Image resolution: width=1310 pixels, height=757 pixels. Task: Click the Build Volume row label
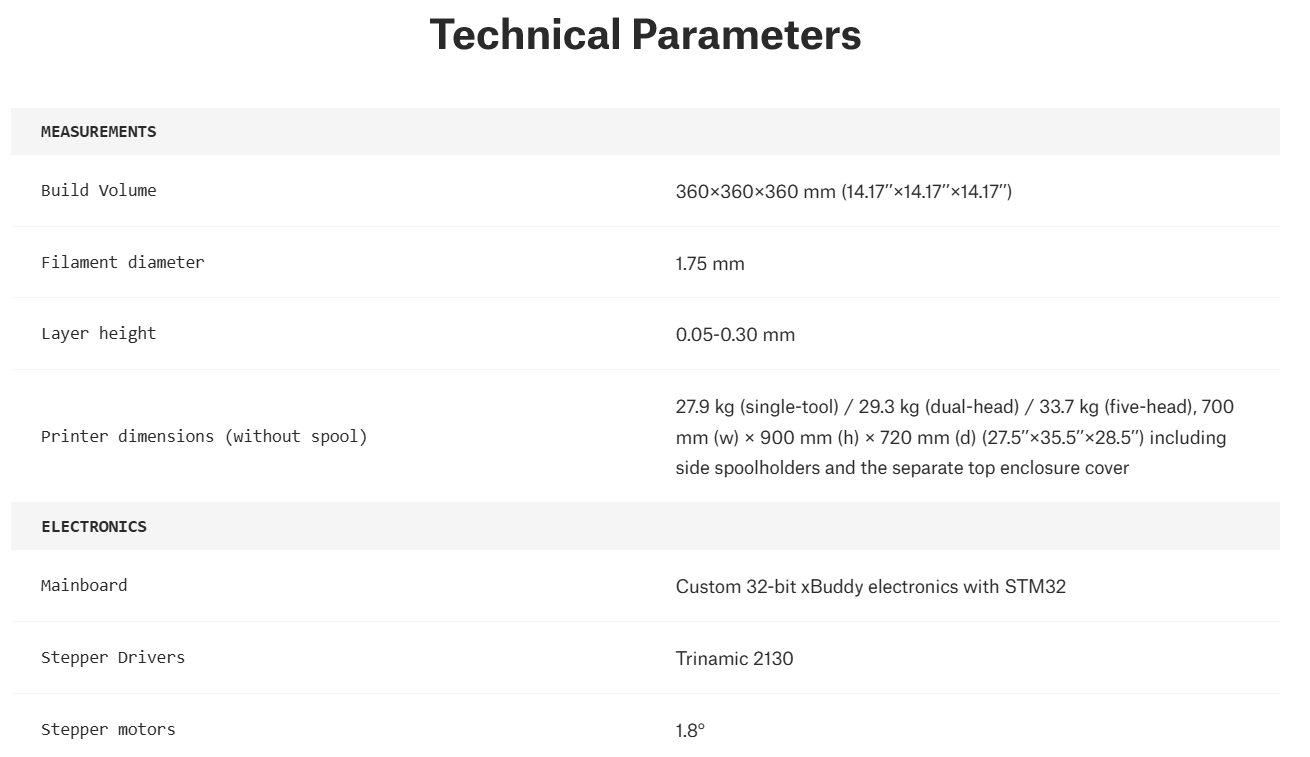point(98,190)
